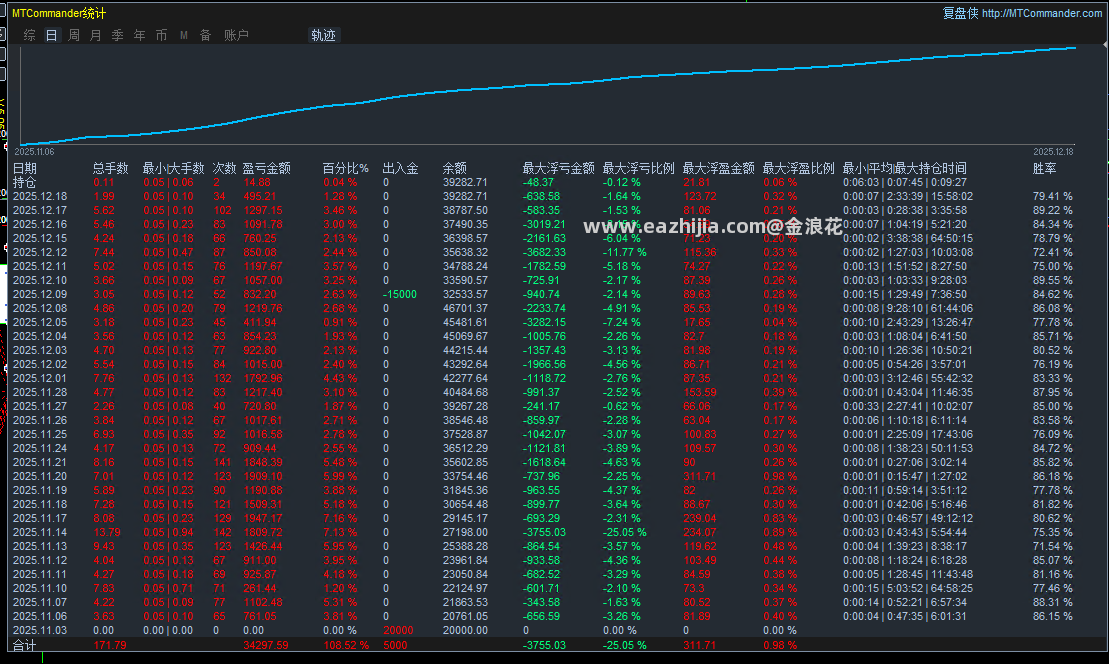Screen dimensions: 1109x664
Task: Click the 复盘侠 label in title bar
Action: point(960,13)
